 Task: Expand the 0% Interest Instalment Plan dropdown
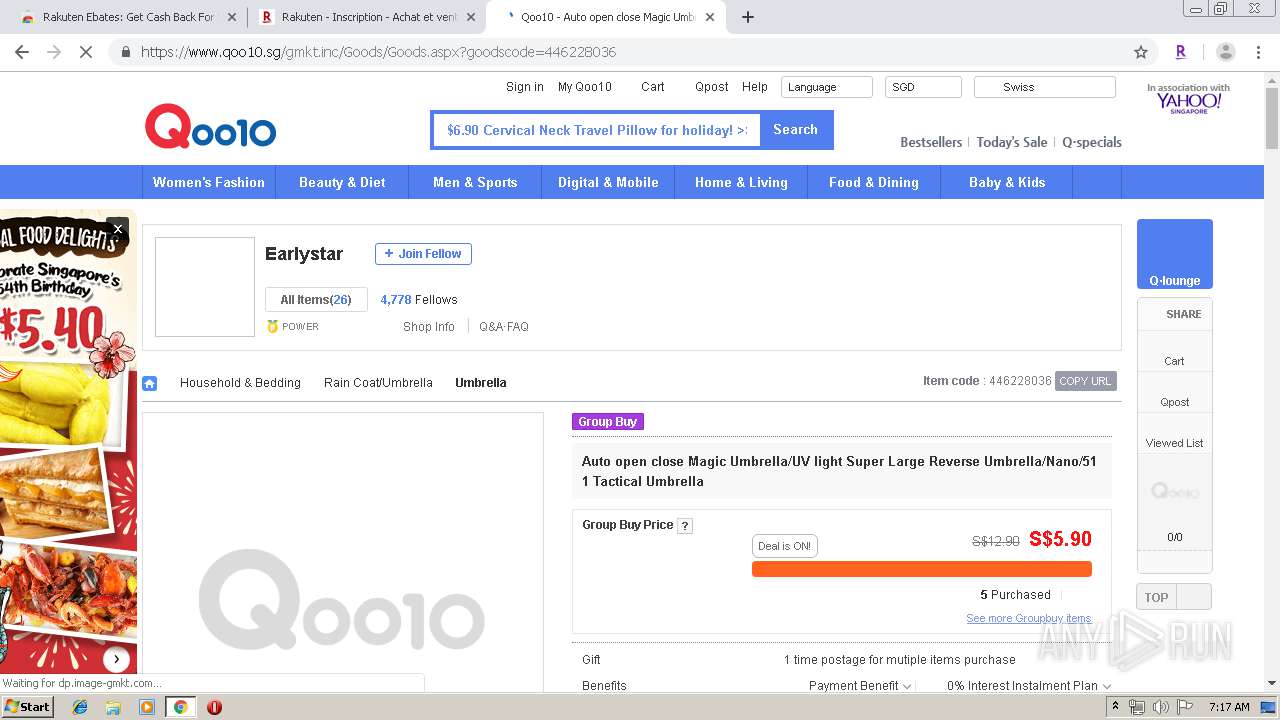click(1029, 686)
